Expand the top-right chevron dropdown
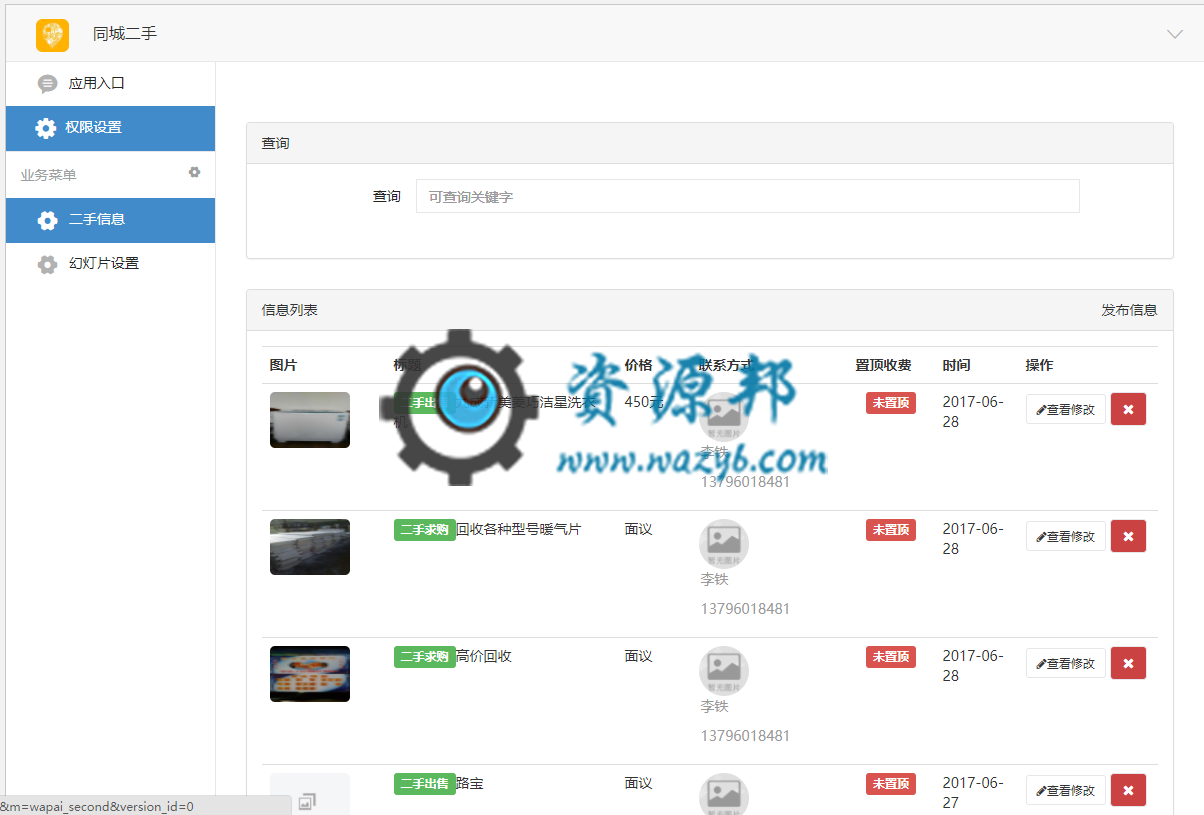 (x=1175, y=34)
